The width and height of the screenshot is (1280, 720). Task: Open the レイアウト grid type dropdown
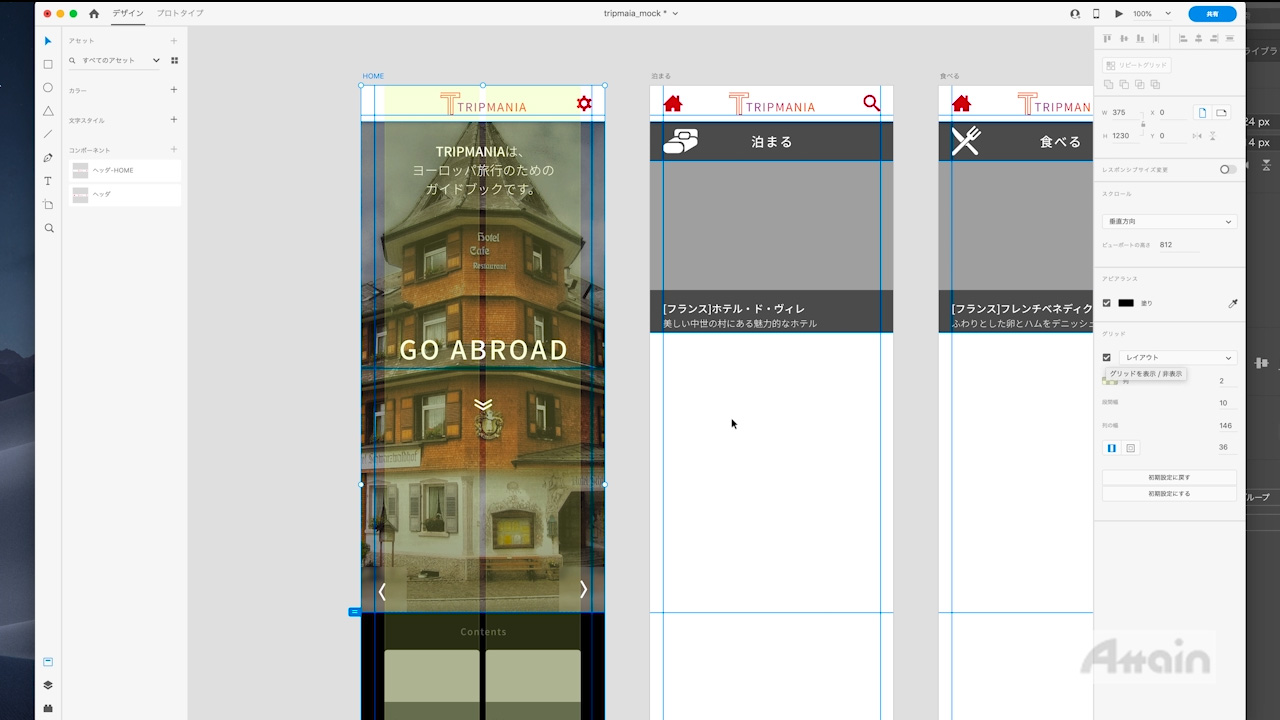pyautogui.click(x=1177, y=357)
